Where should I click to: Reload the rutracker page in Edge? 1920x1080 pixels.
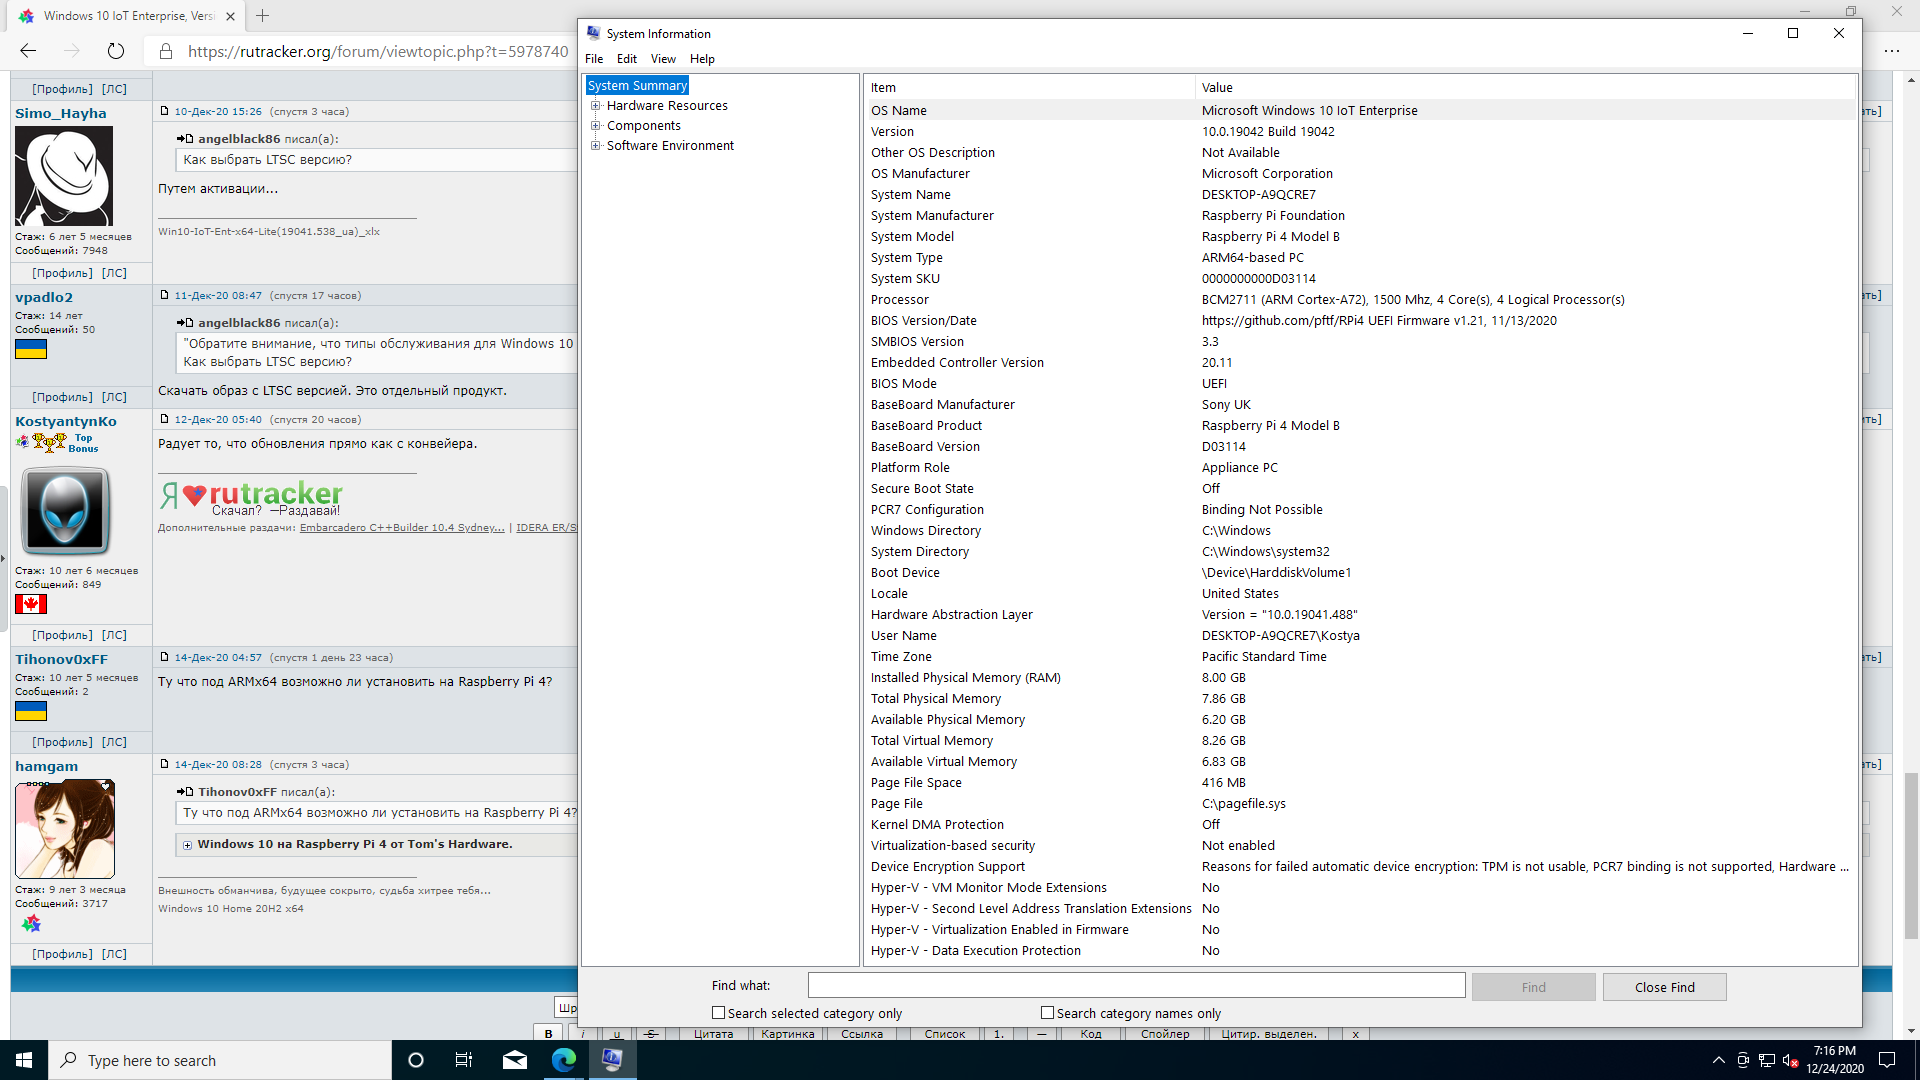pyautogui.click(x=116, y=51)
